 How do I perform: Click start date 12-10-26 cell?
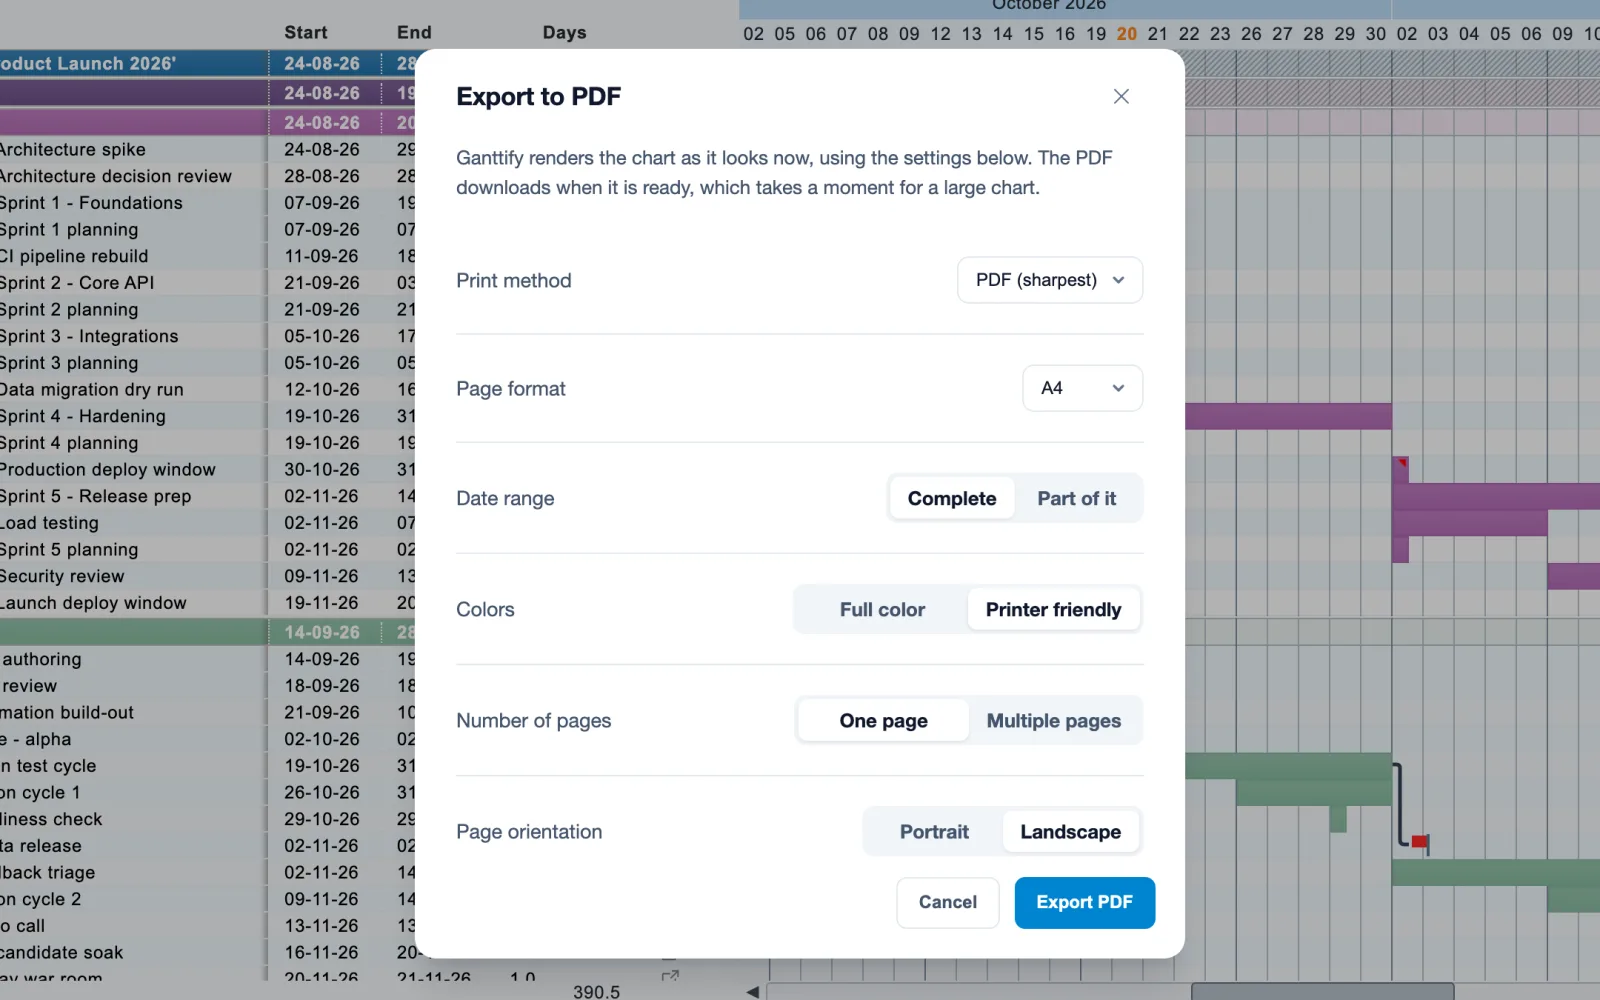click(x=322, y=389)
